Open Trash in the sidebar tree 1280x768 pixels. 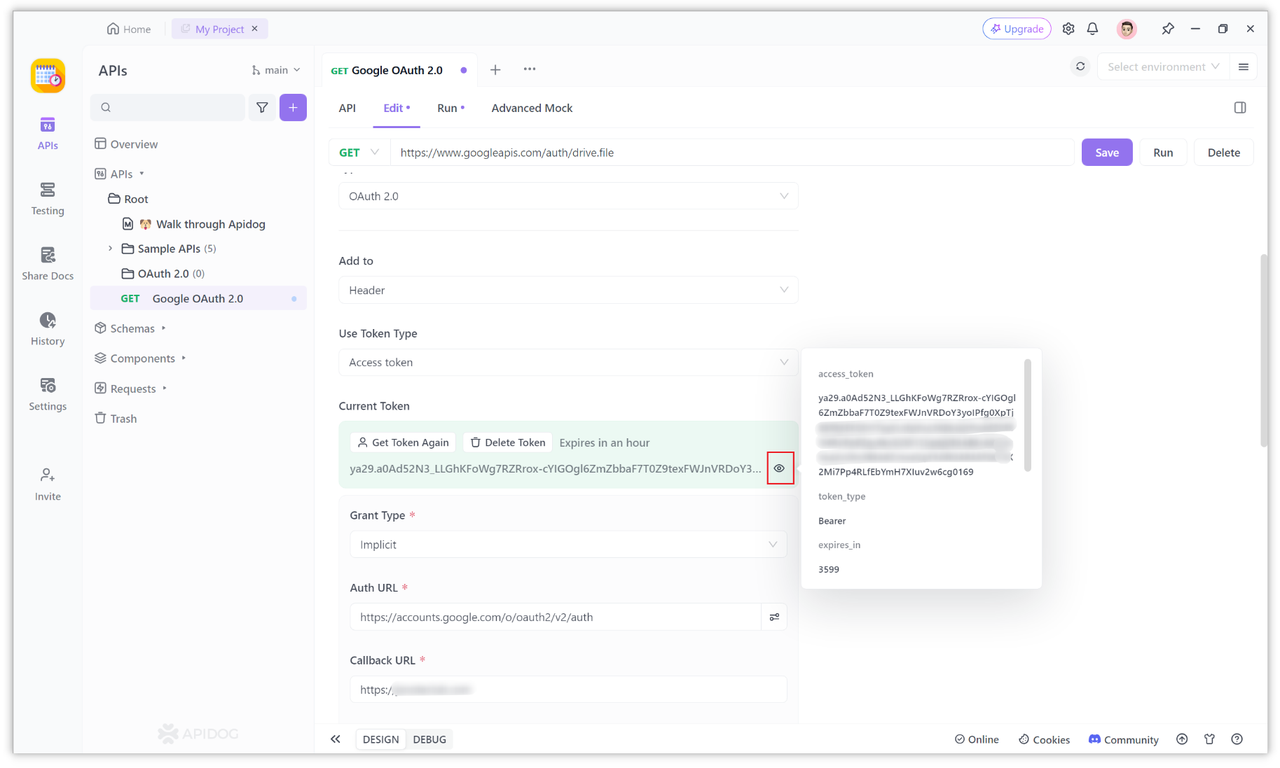(x=115, y=418)
